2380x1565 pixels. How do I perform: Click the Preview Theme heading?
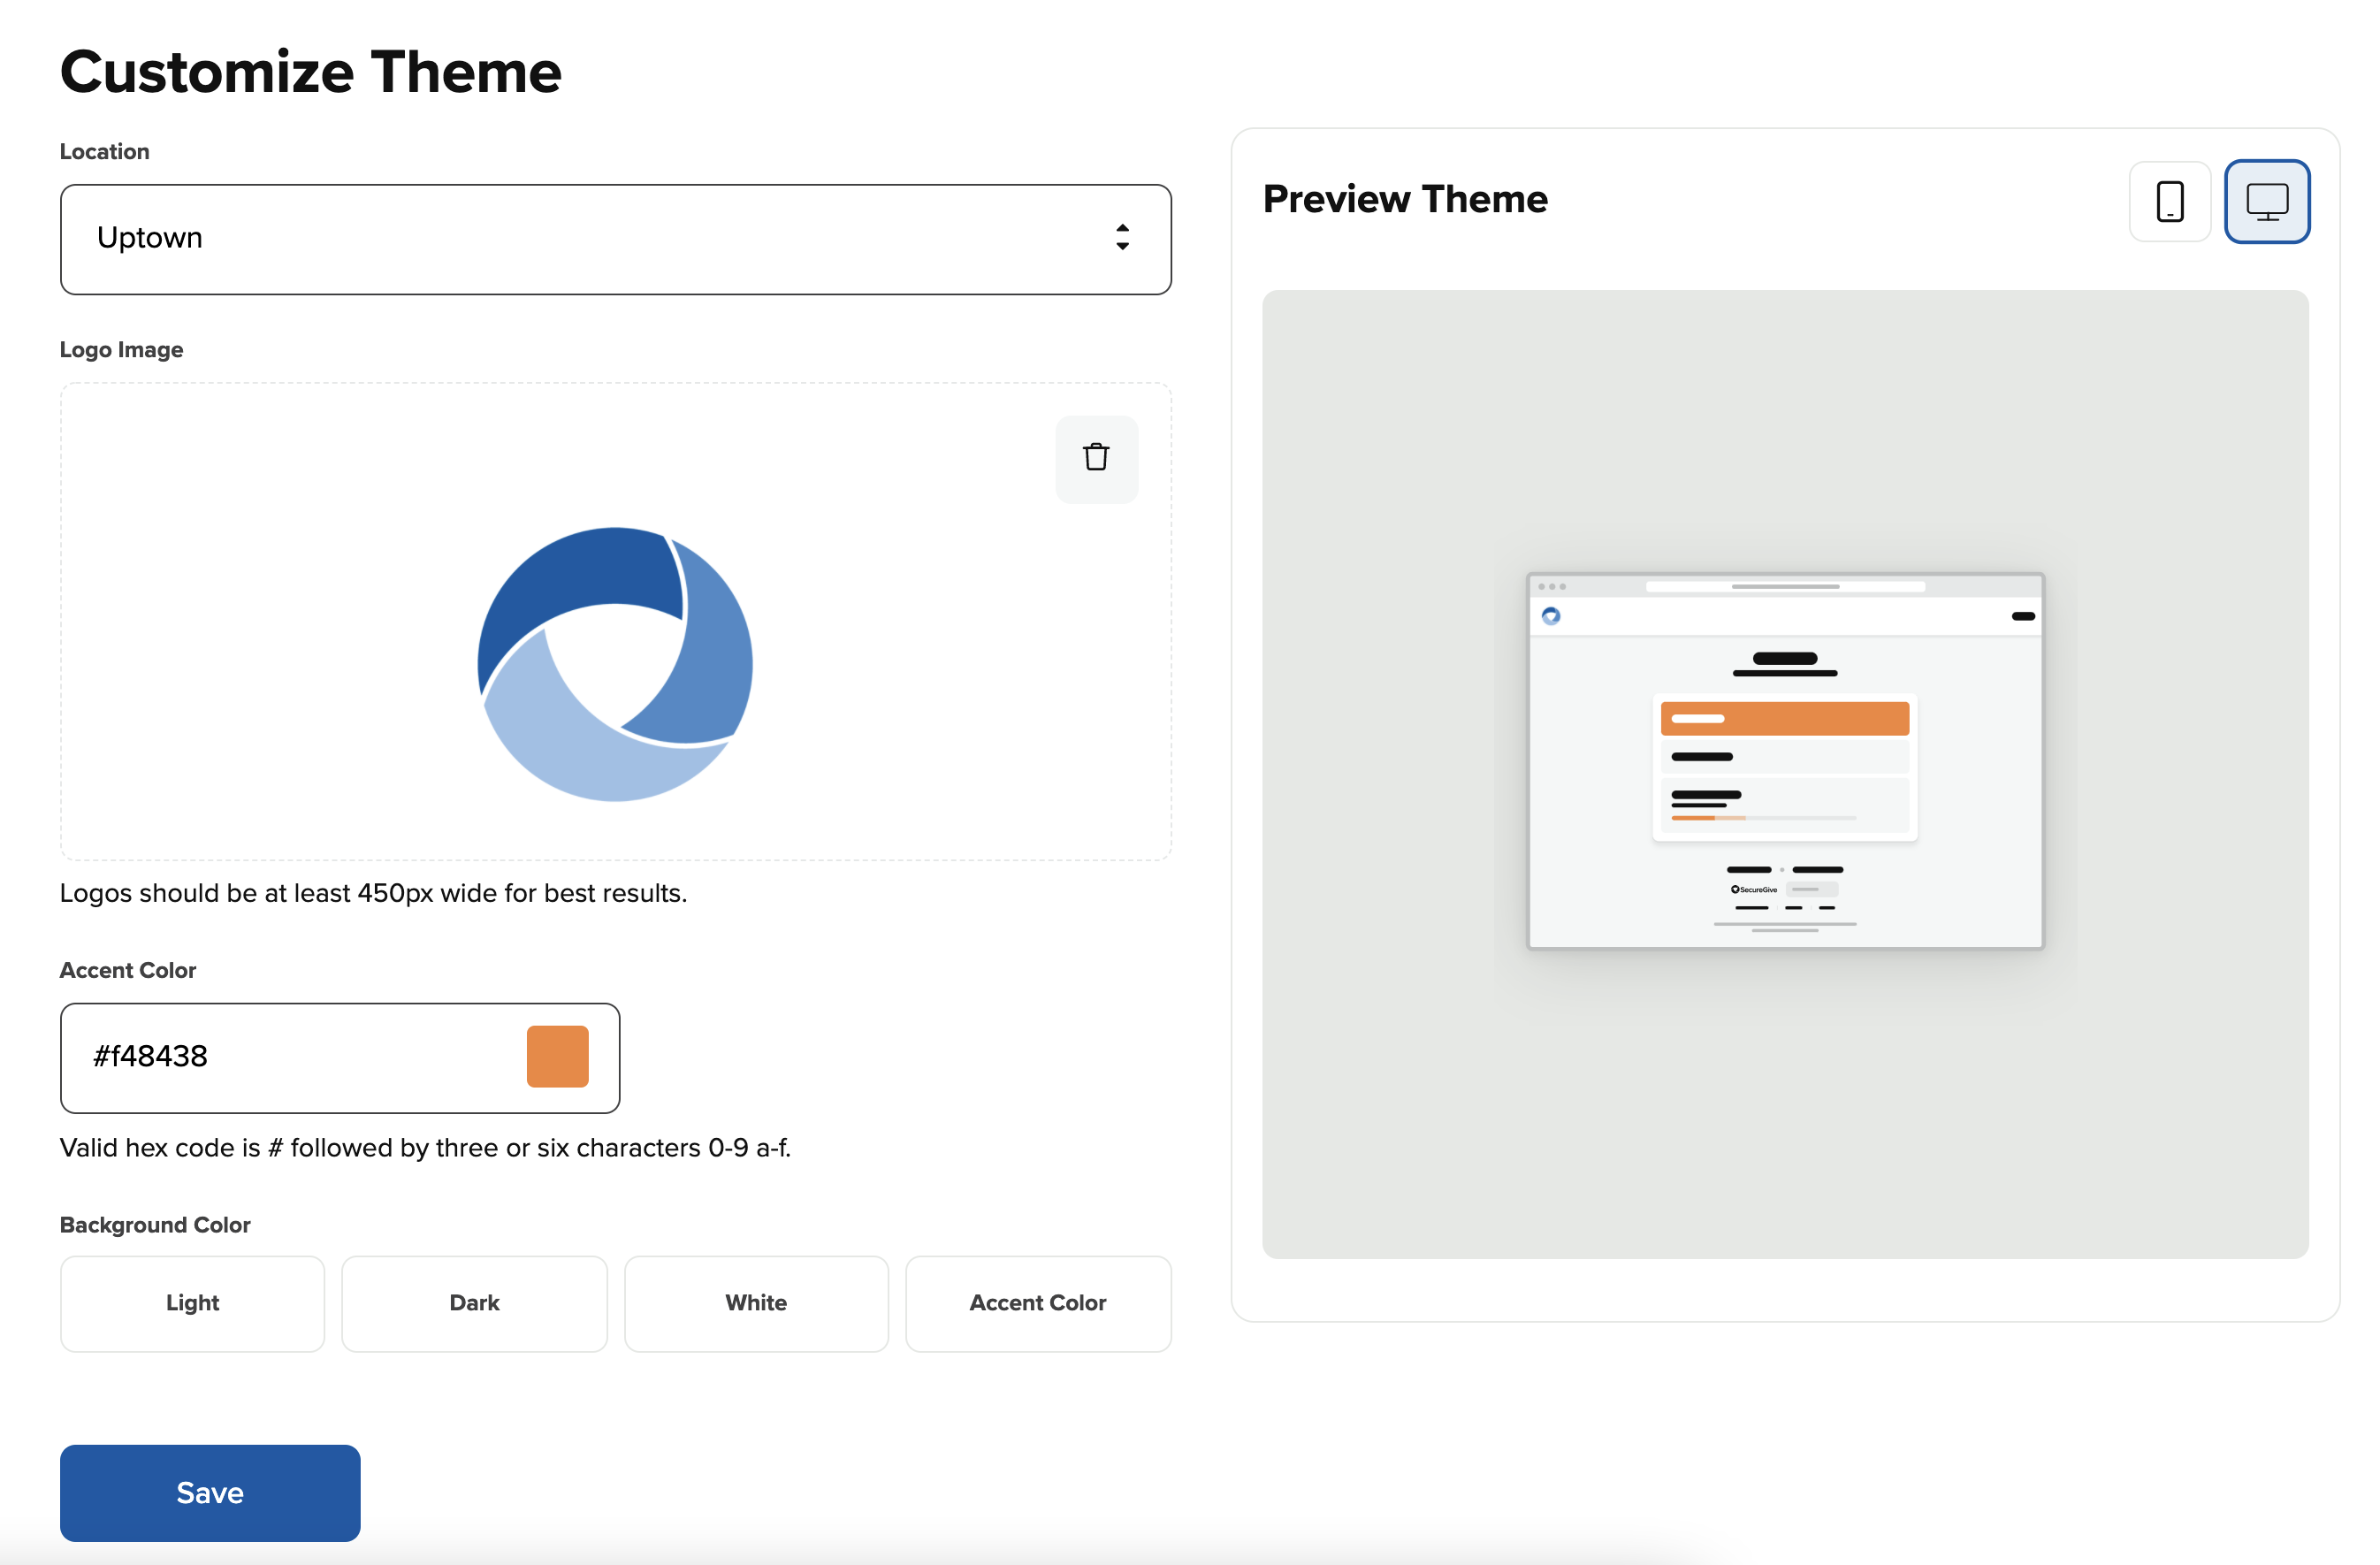1404,199
